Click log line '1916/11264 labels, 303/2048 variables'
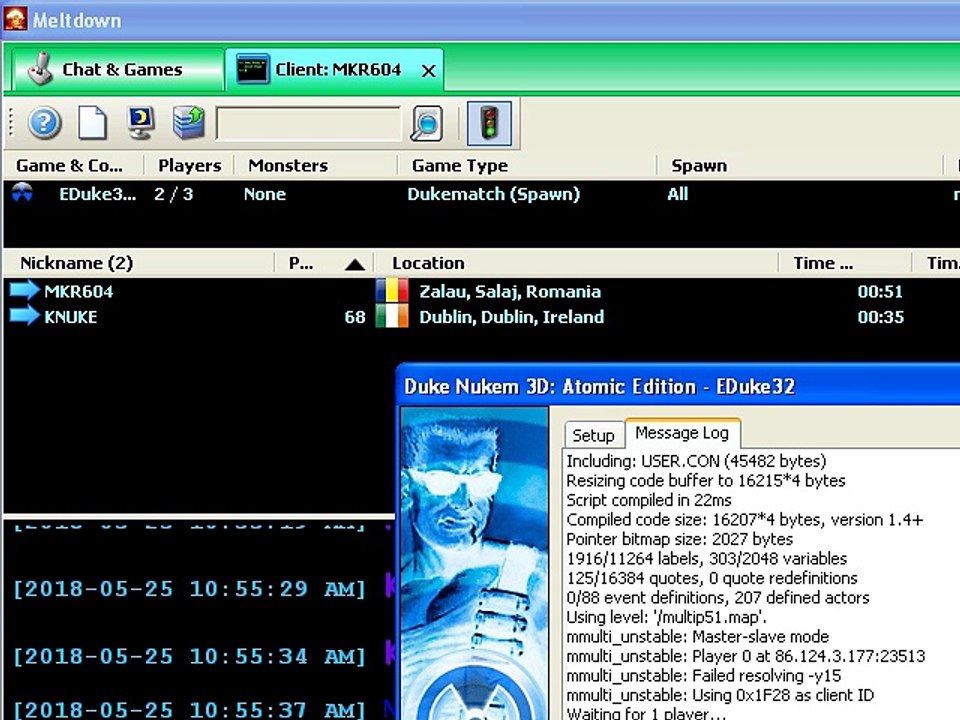Screen dimensions: 960x720 [x=707, y=558]
